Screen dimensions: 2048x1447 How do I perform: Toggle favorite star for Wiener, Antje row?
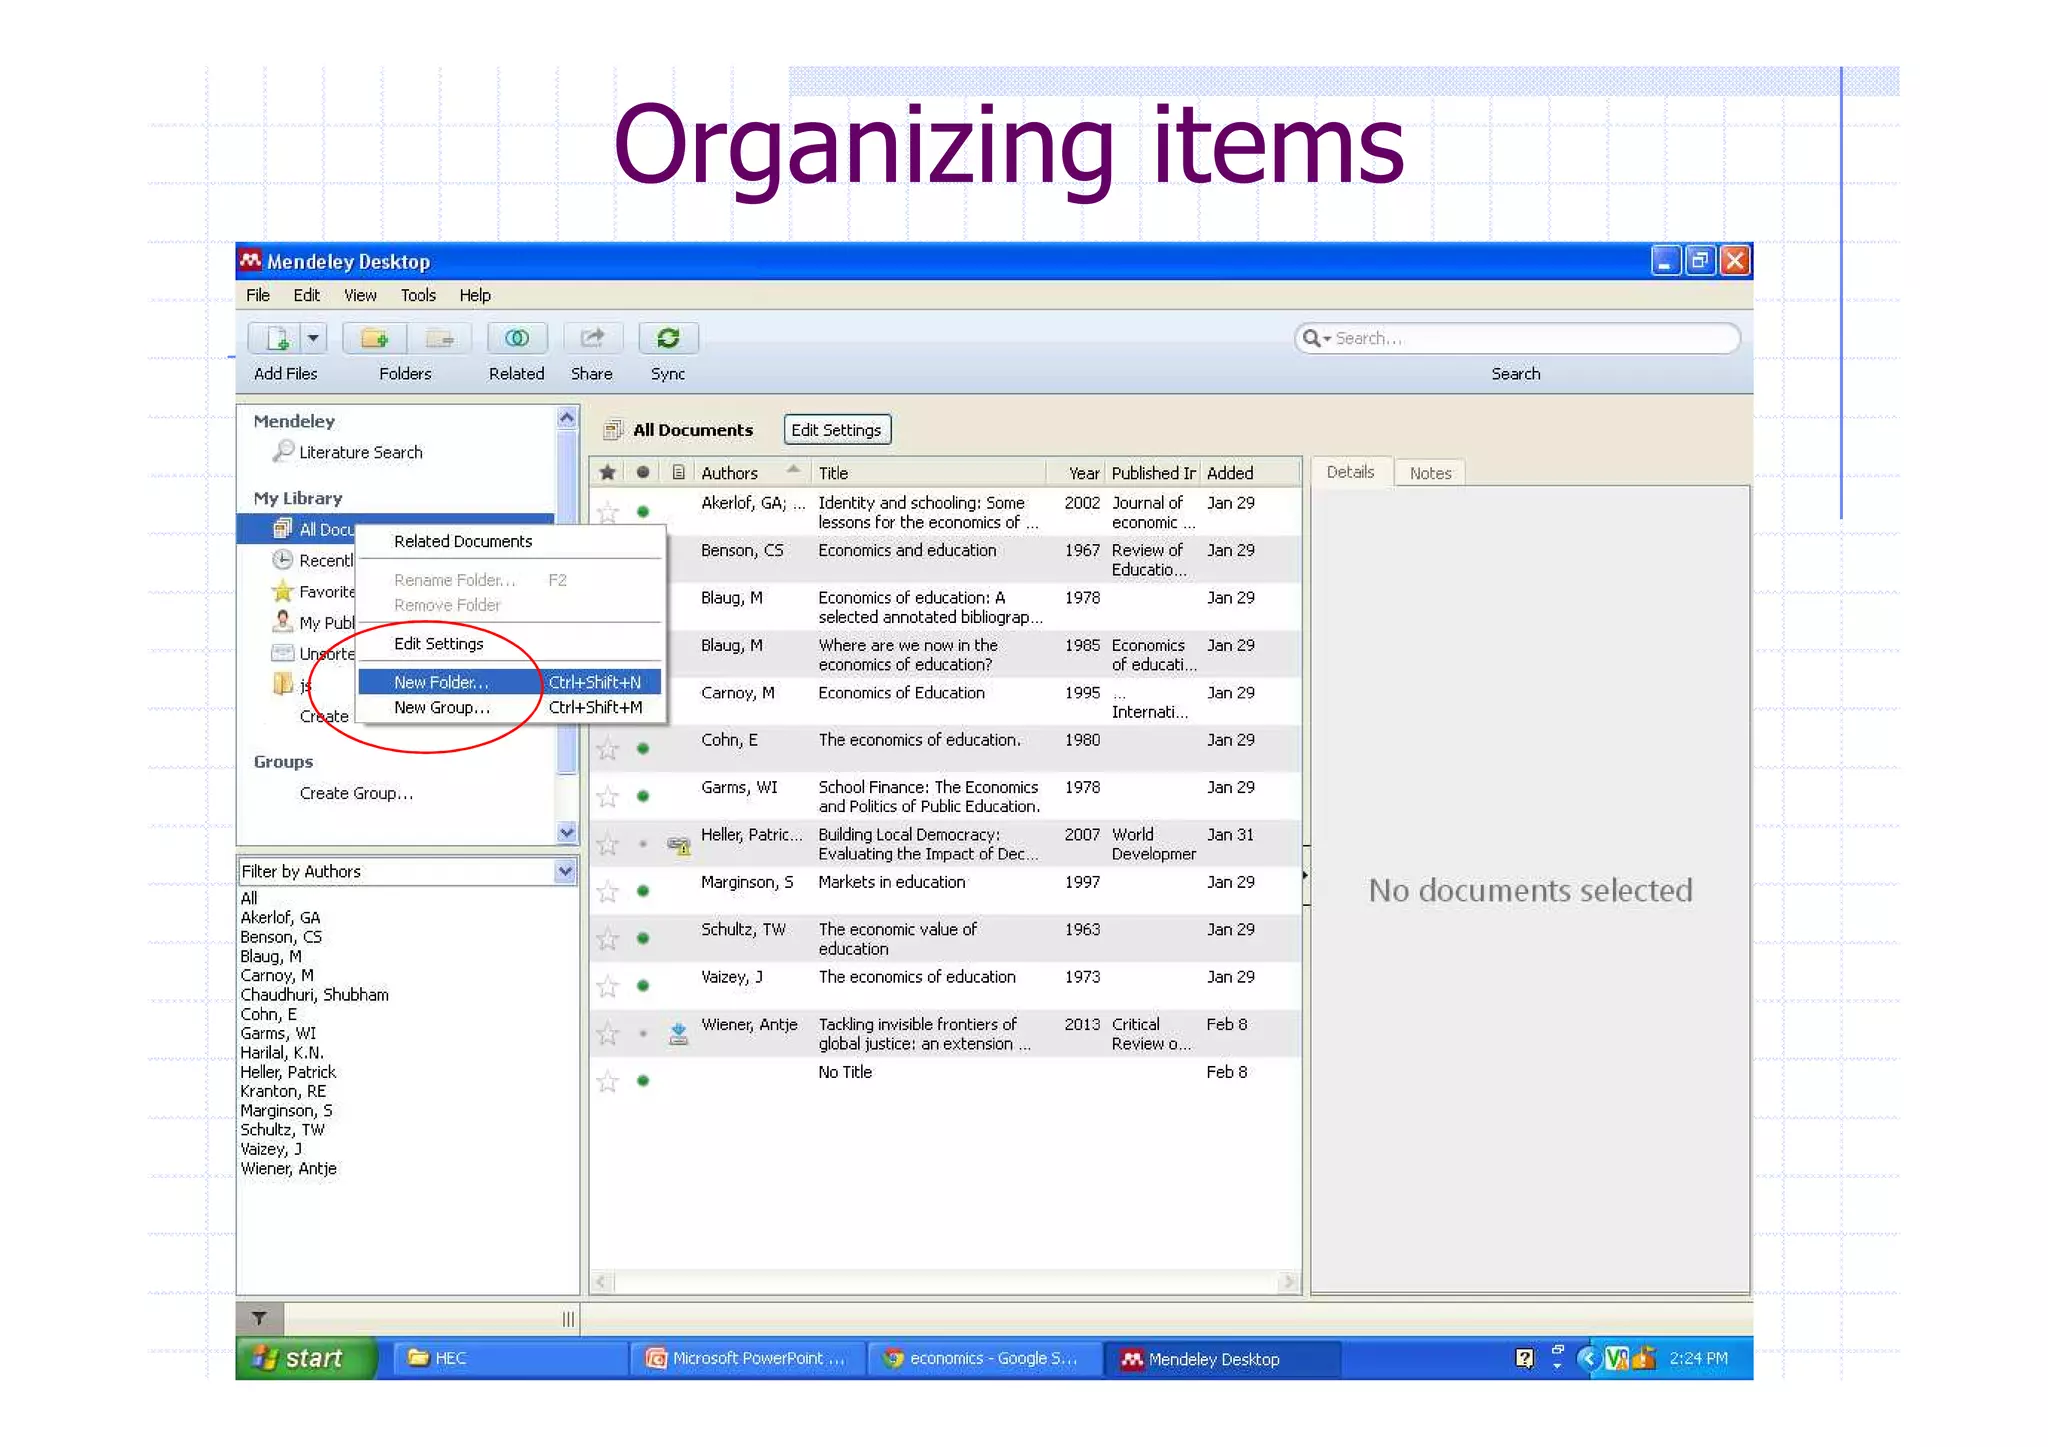[608, 1034]
